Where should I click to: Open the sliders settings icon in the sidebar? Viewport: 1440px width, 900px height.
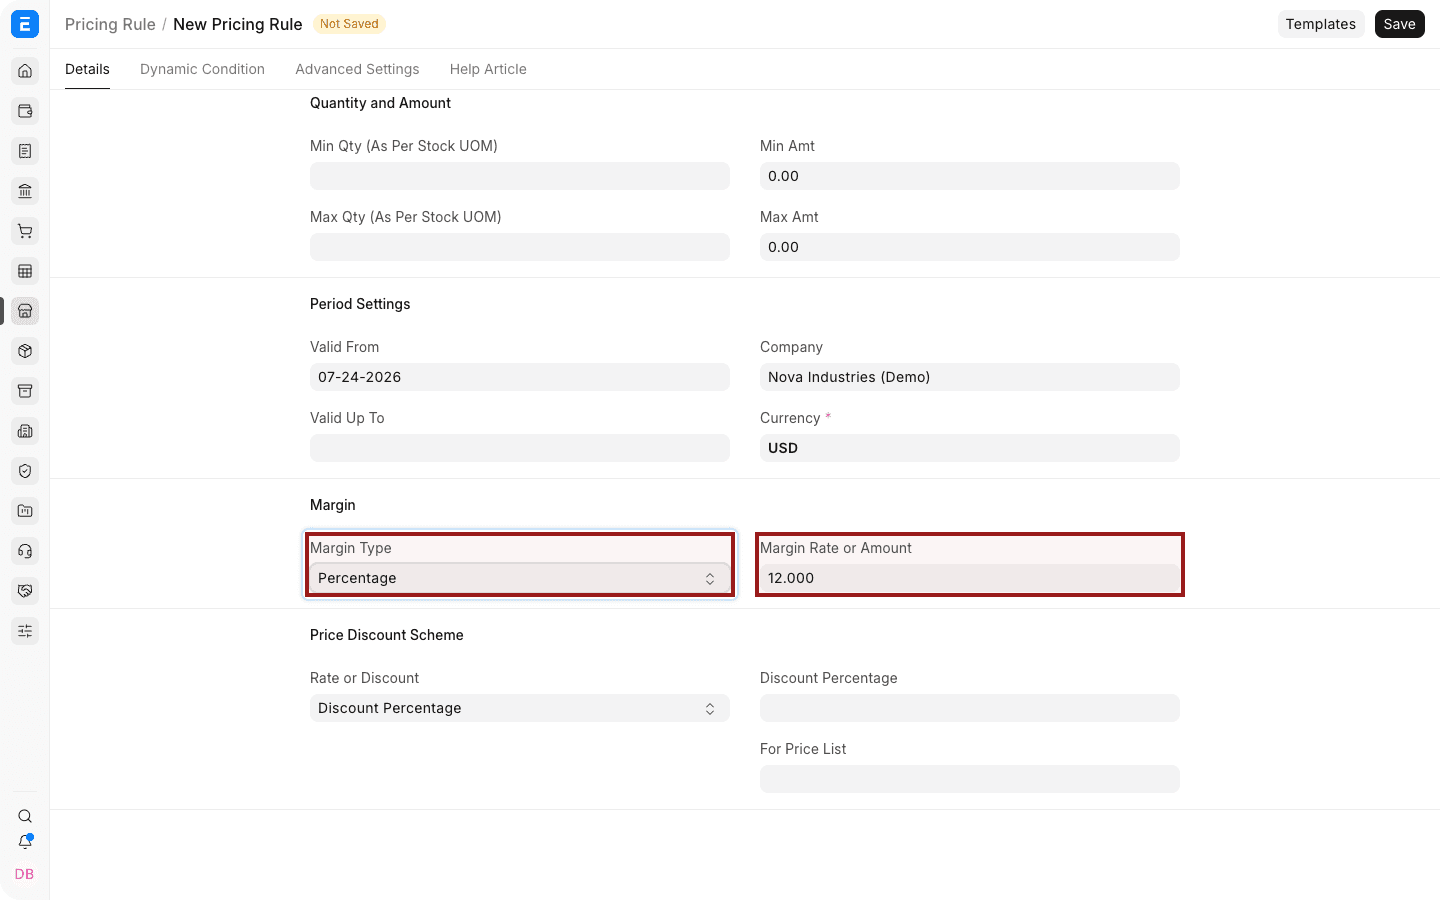pyautogui.click(x=25, y=631)
